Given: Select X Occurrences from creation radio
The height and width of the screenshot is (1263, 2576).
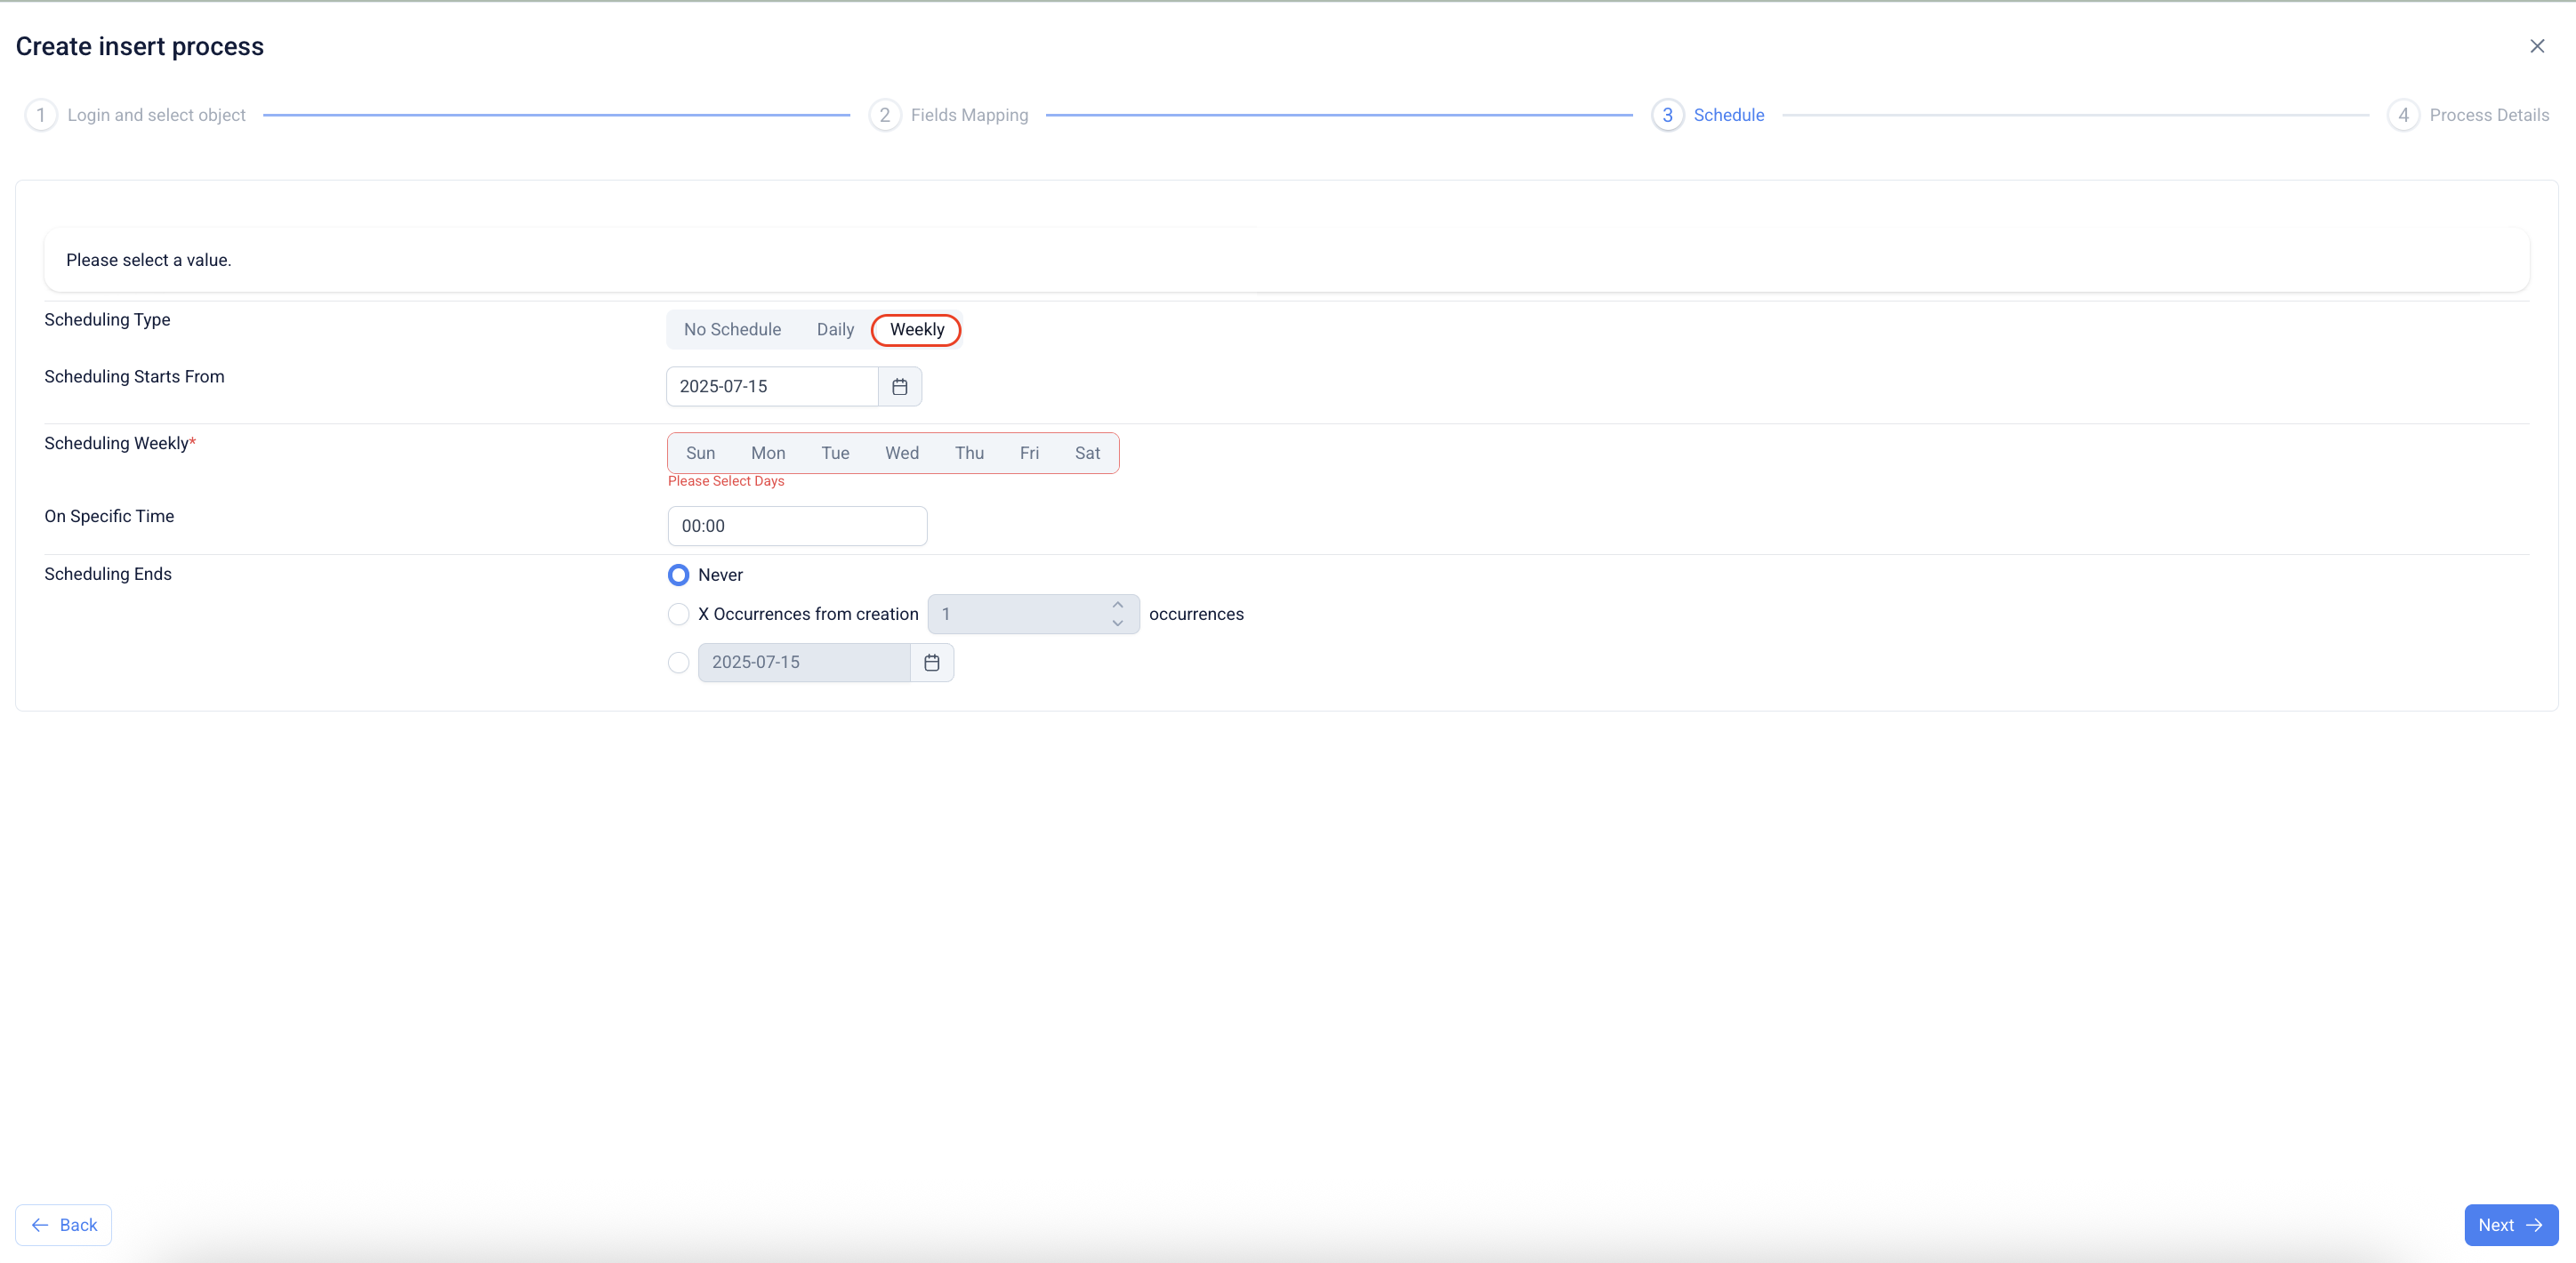Looking at the screenshot, I should click(x=678, y=614).
